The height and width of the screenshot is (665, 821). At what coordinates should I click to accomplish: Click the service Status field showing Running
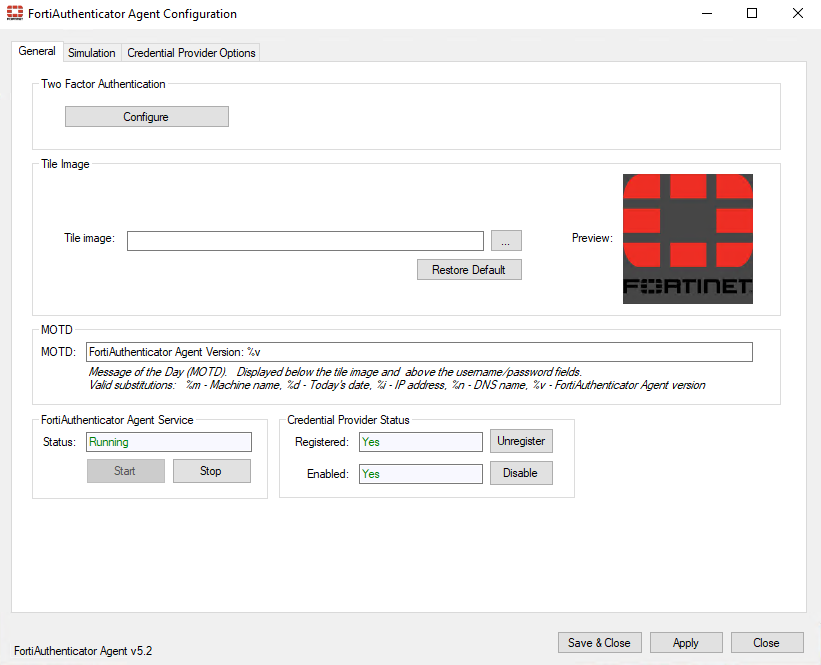click(168, 441)
